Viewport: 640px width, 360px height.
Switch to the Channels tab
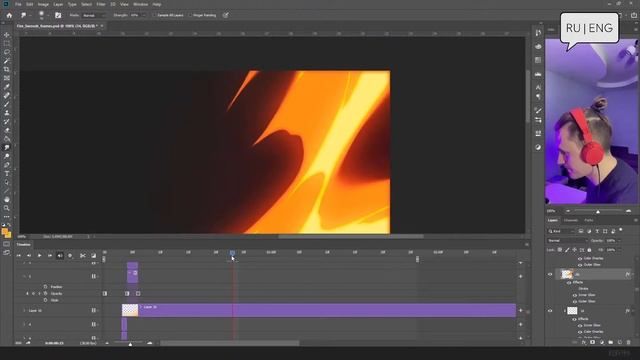pos(571,220)
